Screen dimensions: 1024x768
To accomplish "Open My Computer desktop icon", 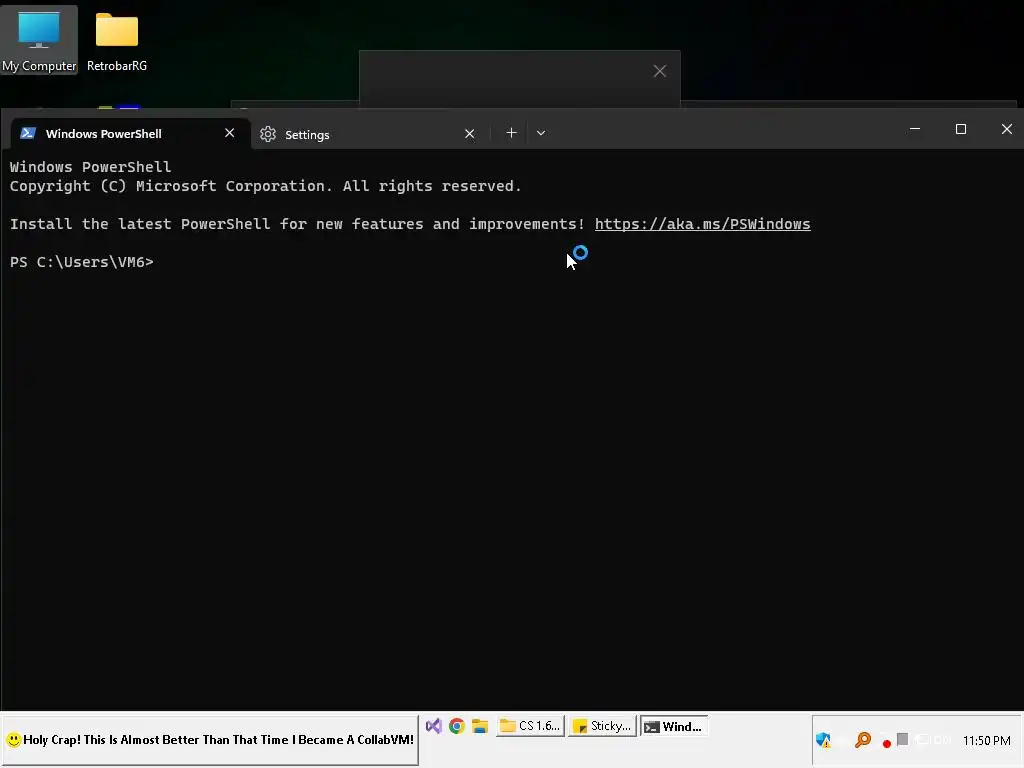I will coord(39,40).
